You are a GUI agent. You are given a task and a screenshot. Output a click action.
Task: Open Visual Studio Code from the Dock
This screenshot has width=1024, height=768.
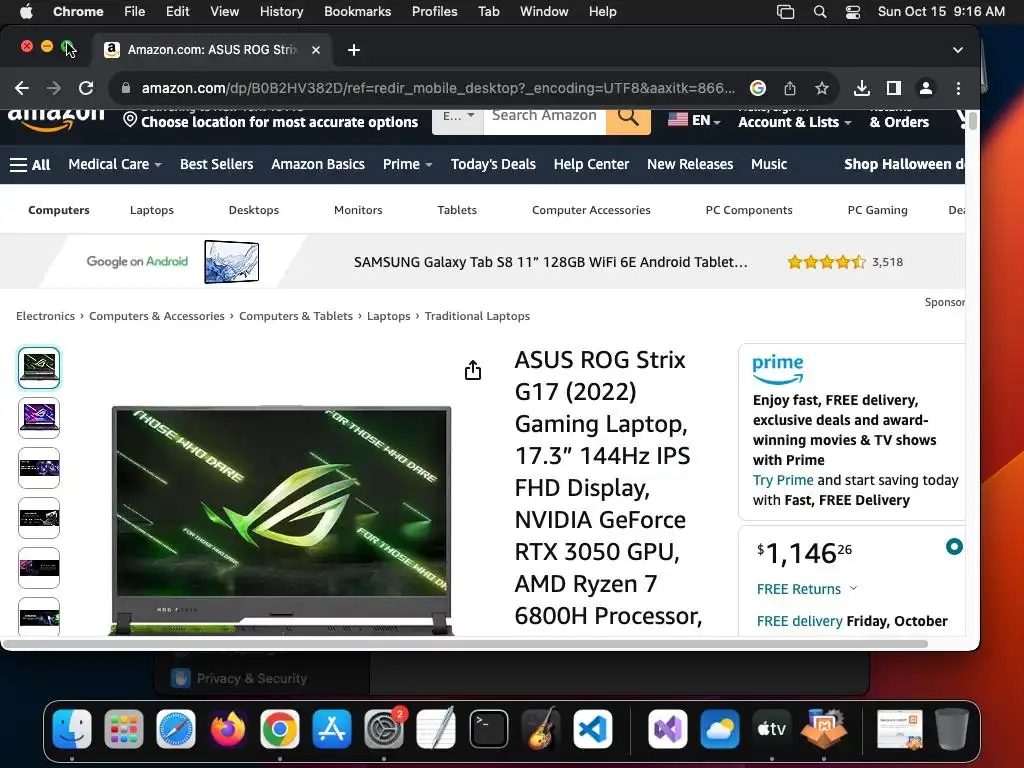point(593,729)
